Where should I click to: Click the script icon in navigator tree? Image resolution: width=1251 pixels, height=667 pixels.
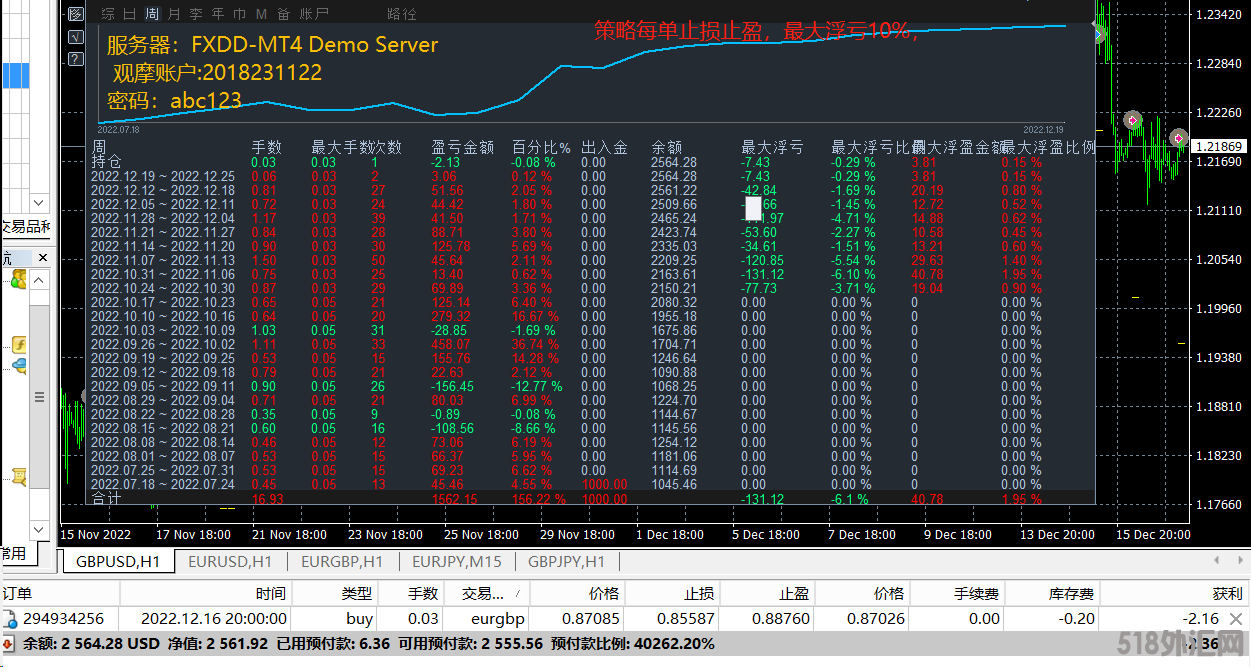(19, 476)
